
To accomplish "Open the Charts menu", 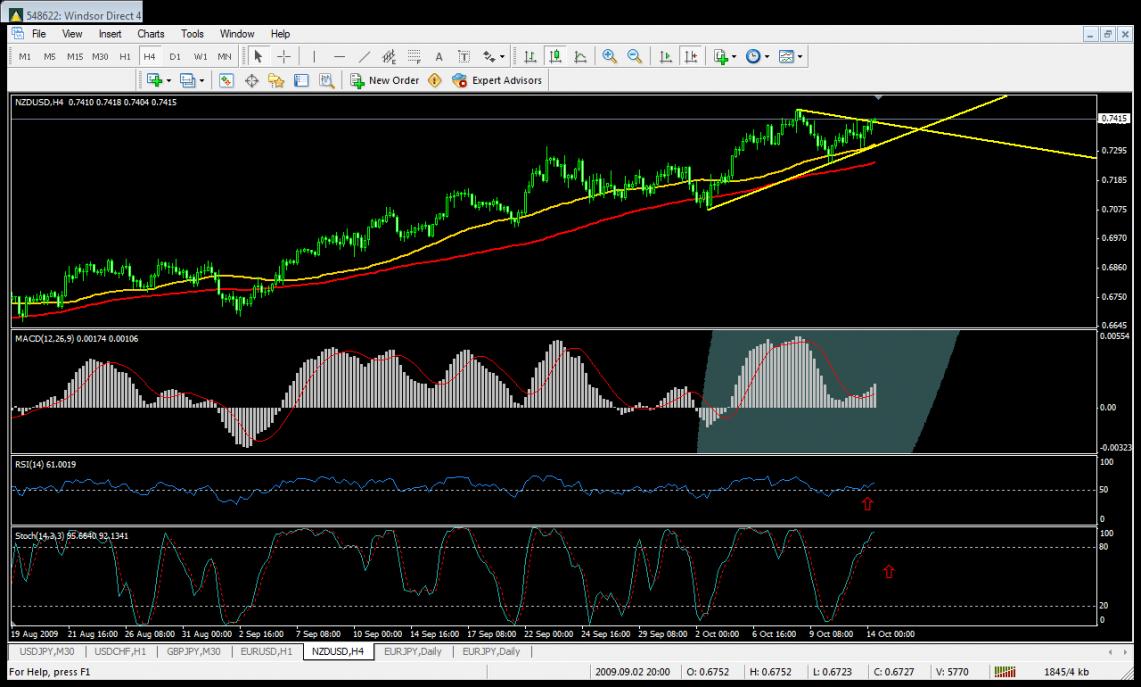I will pyautogui.click(x=151, y=34).
